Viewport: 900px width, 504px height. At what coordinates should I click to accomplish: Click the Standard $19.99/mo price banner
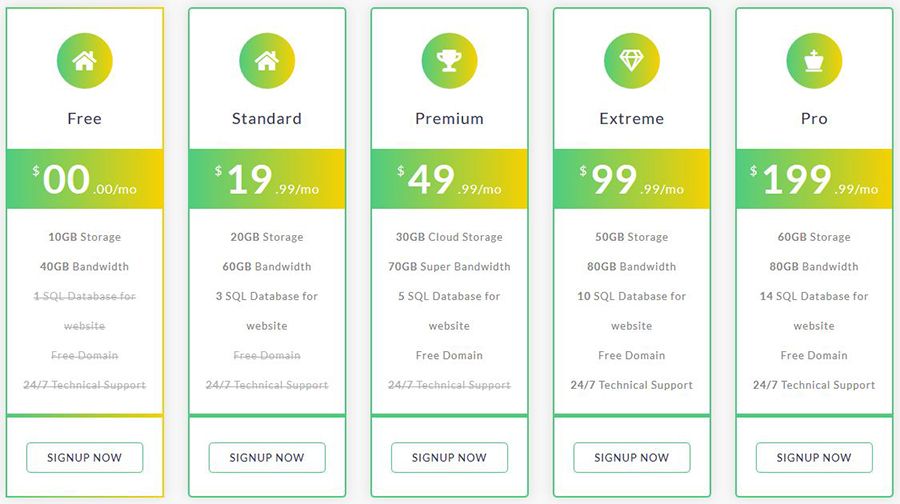267,179
